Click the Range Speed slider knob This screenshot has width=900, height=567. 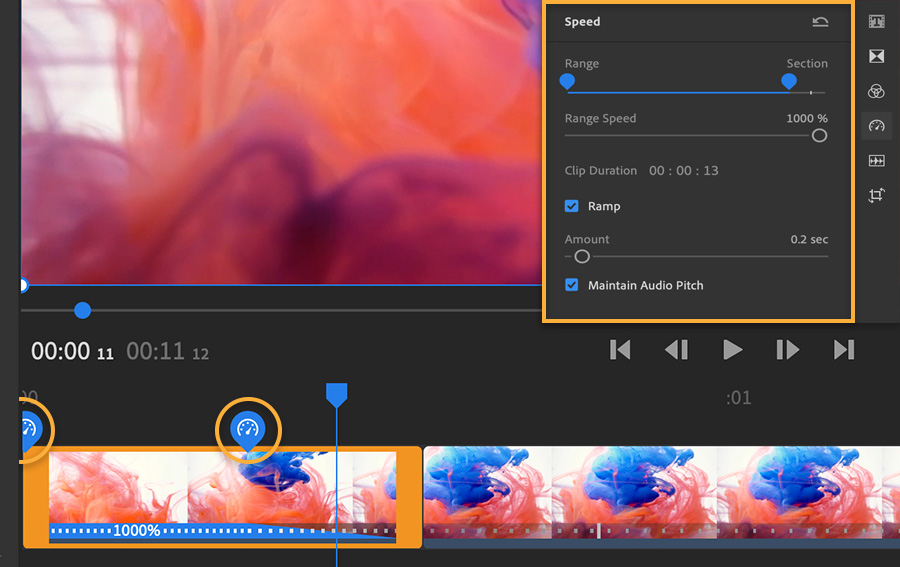click(819, 135)
